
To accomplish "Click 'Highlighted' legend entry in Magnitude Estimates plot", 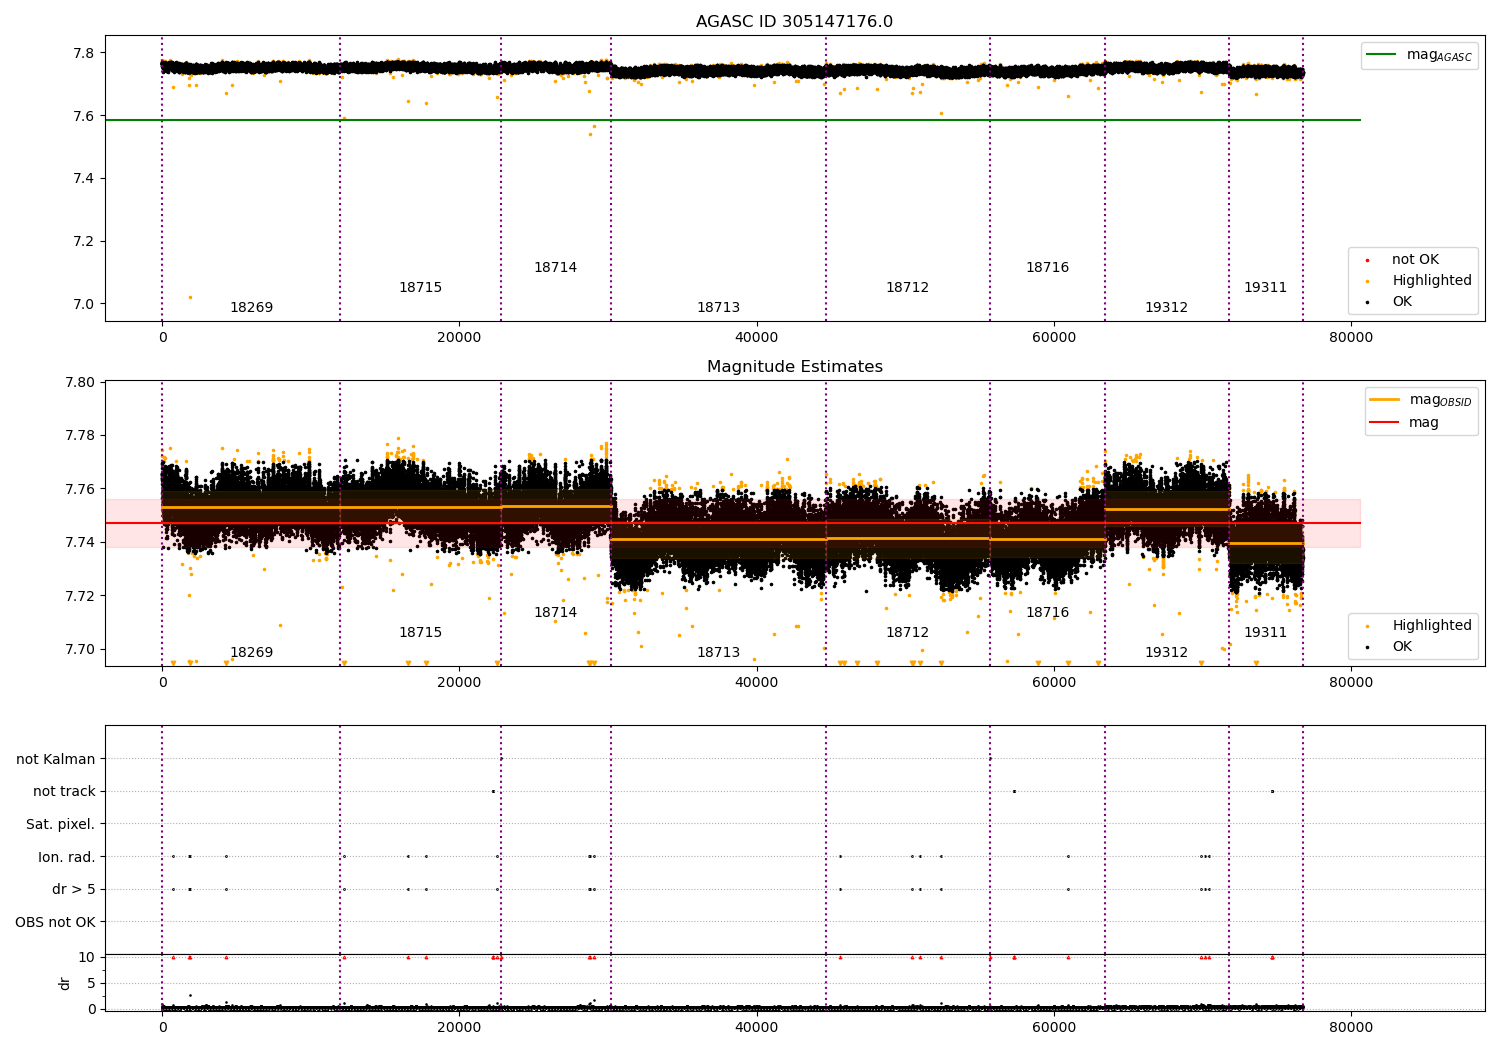I will [1419, 626].
